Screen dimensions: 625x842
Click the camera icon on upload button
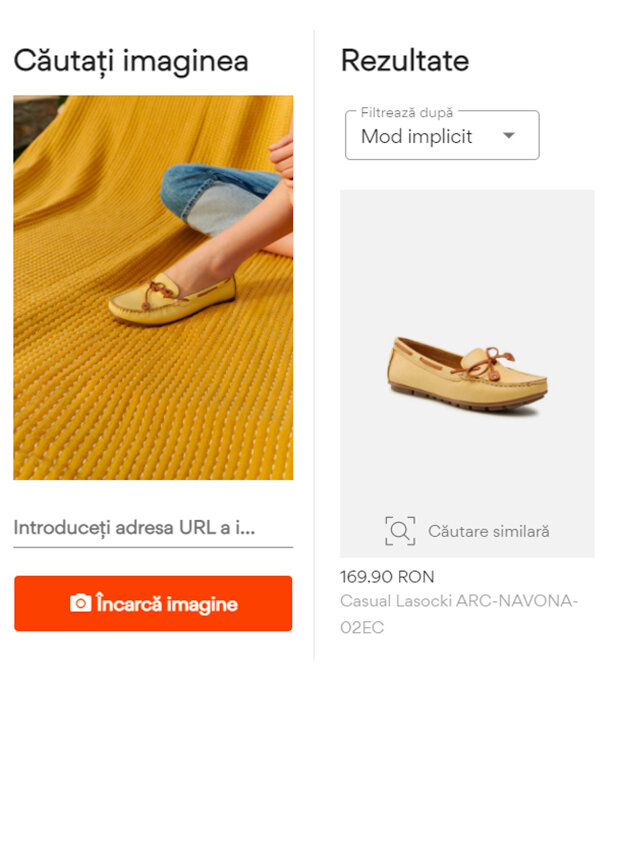pyautogui.click(x=80, y=603)
